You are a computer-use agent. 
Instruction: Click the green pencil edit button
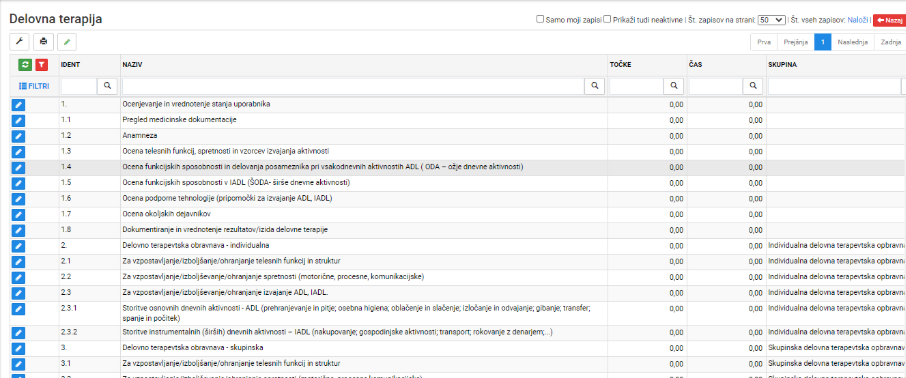67,42
